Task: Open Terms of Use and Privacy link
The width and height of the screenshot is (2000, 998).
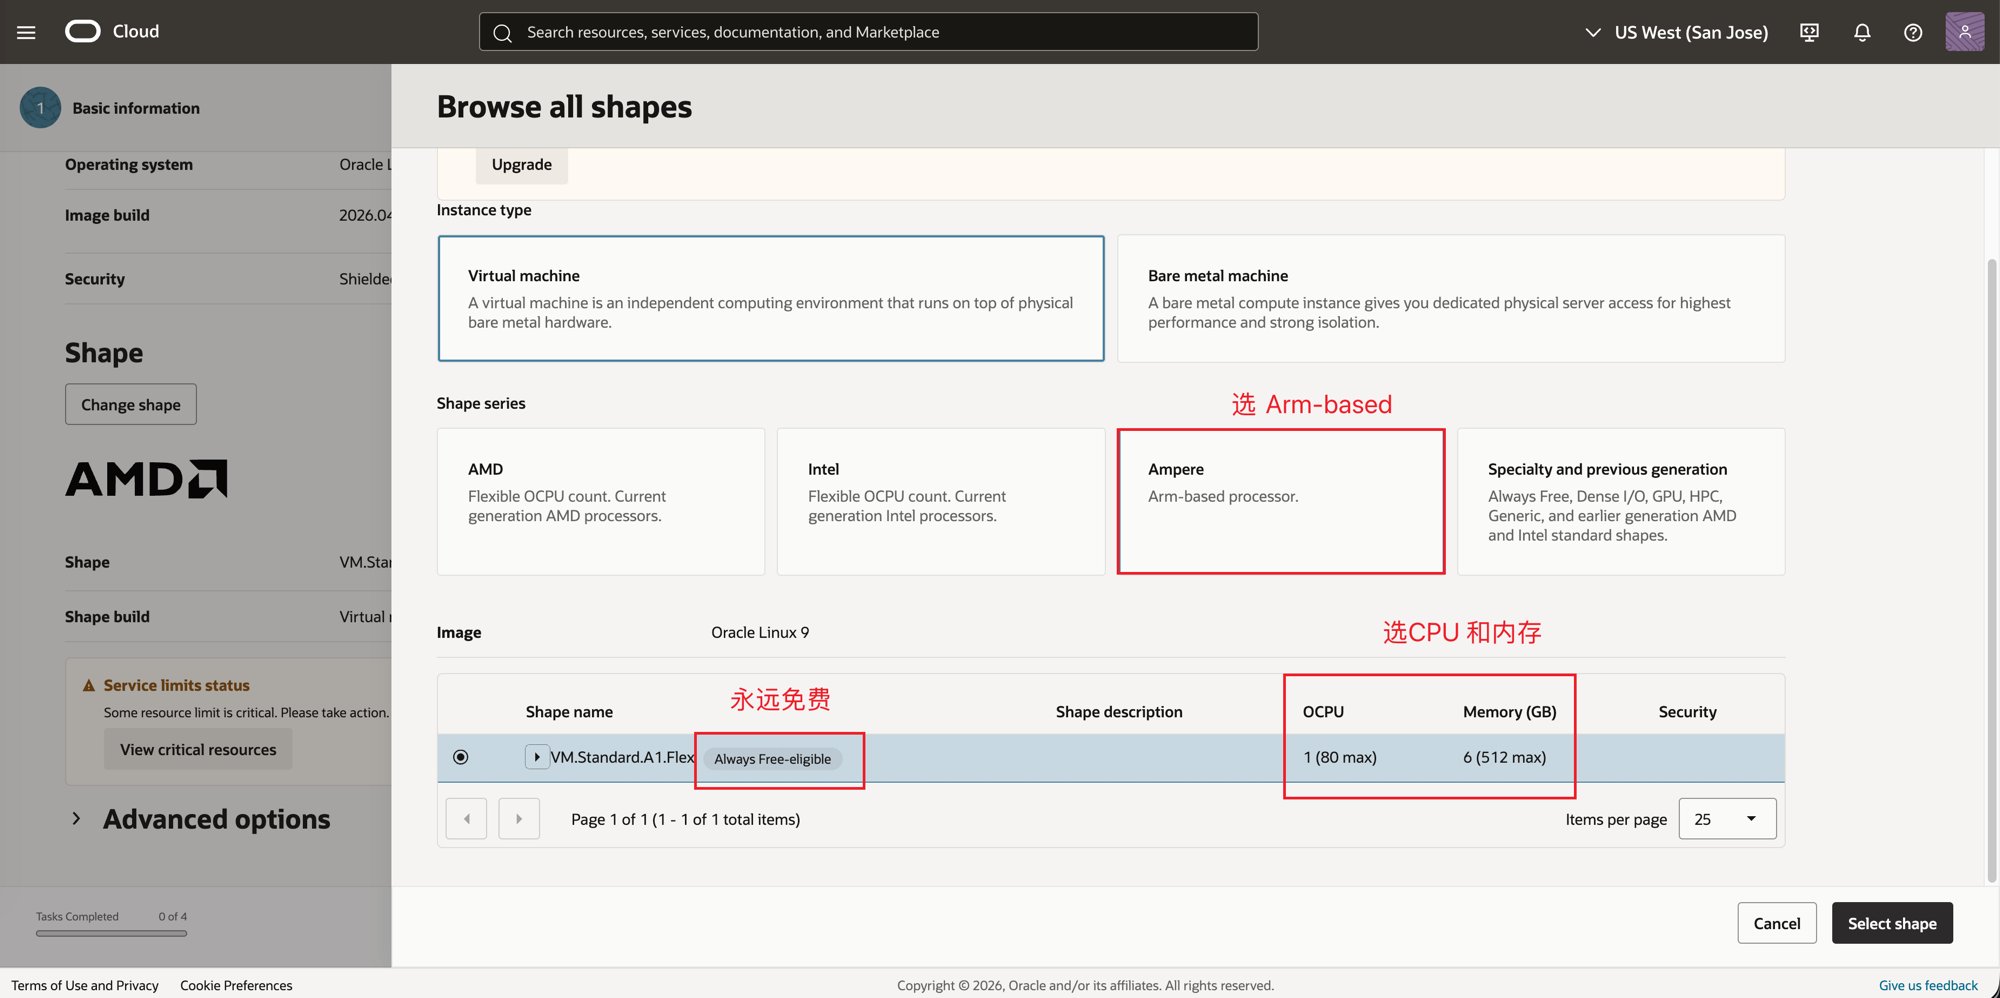Action: 85,985
